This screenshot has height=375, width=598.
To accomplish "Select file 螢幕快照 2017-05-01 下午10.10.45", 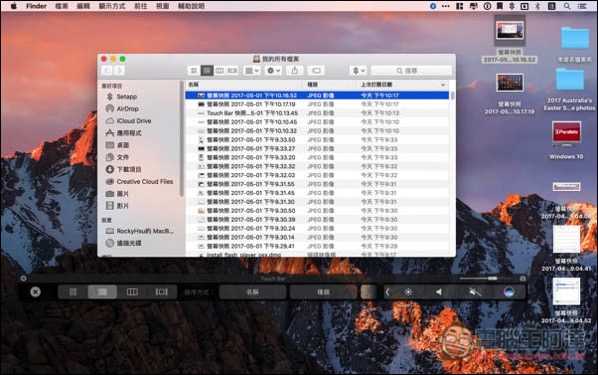I will pyautogui.click(x=317, y=122).
